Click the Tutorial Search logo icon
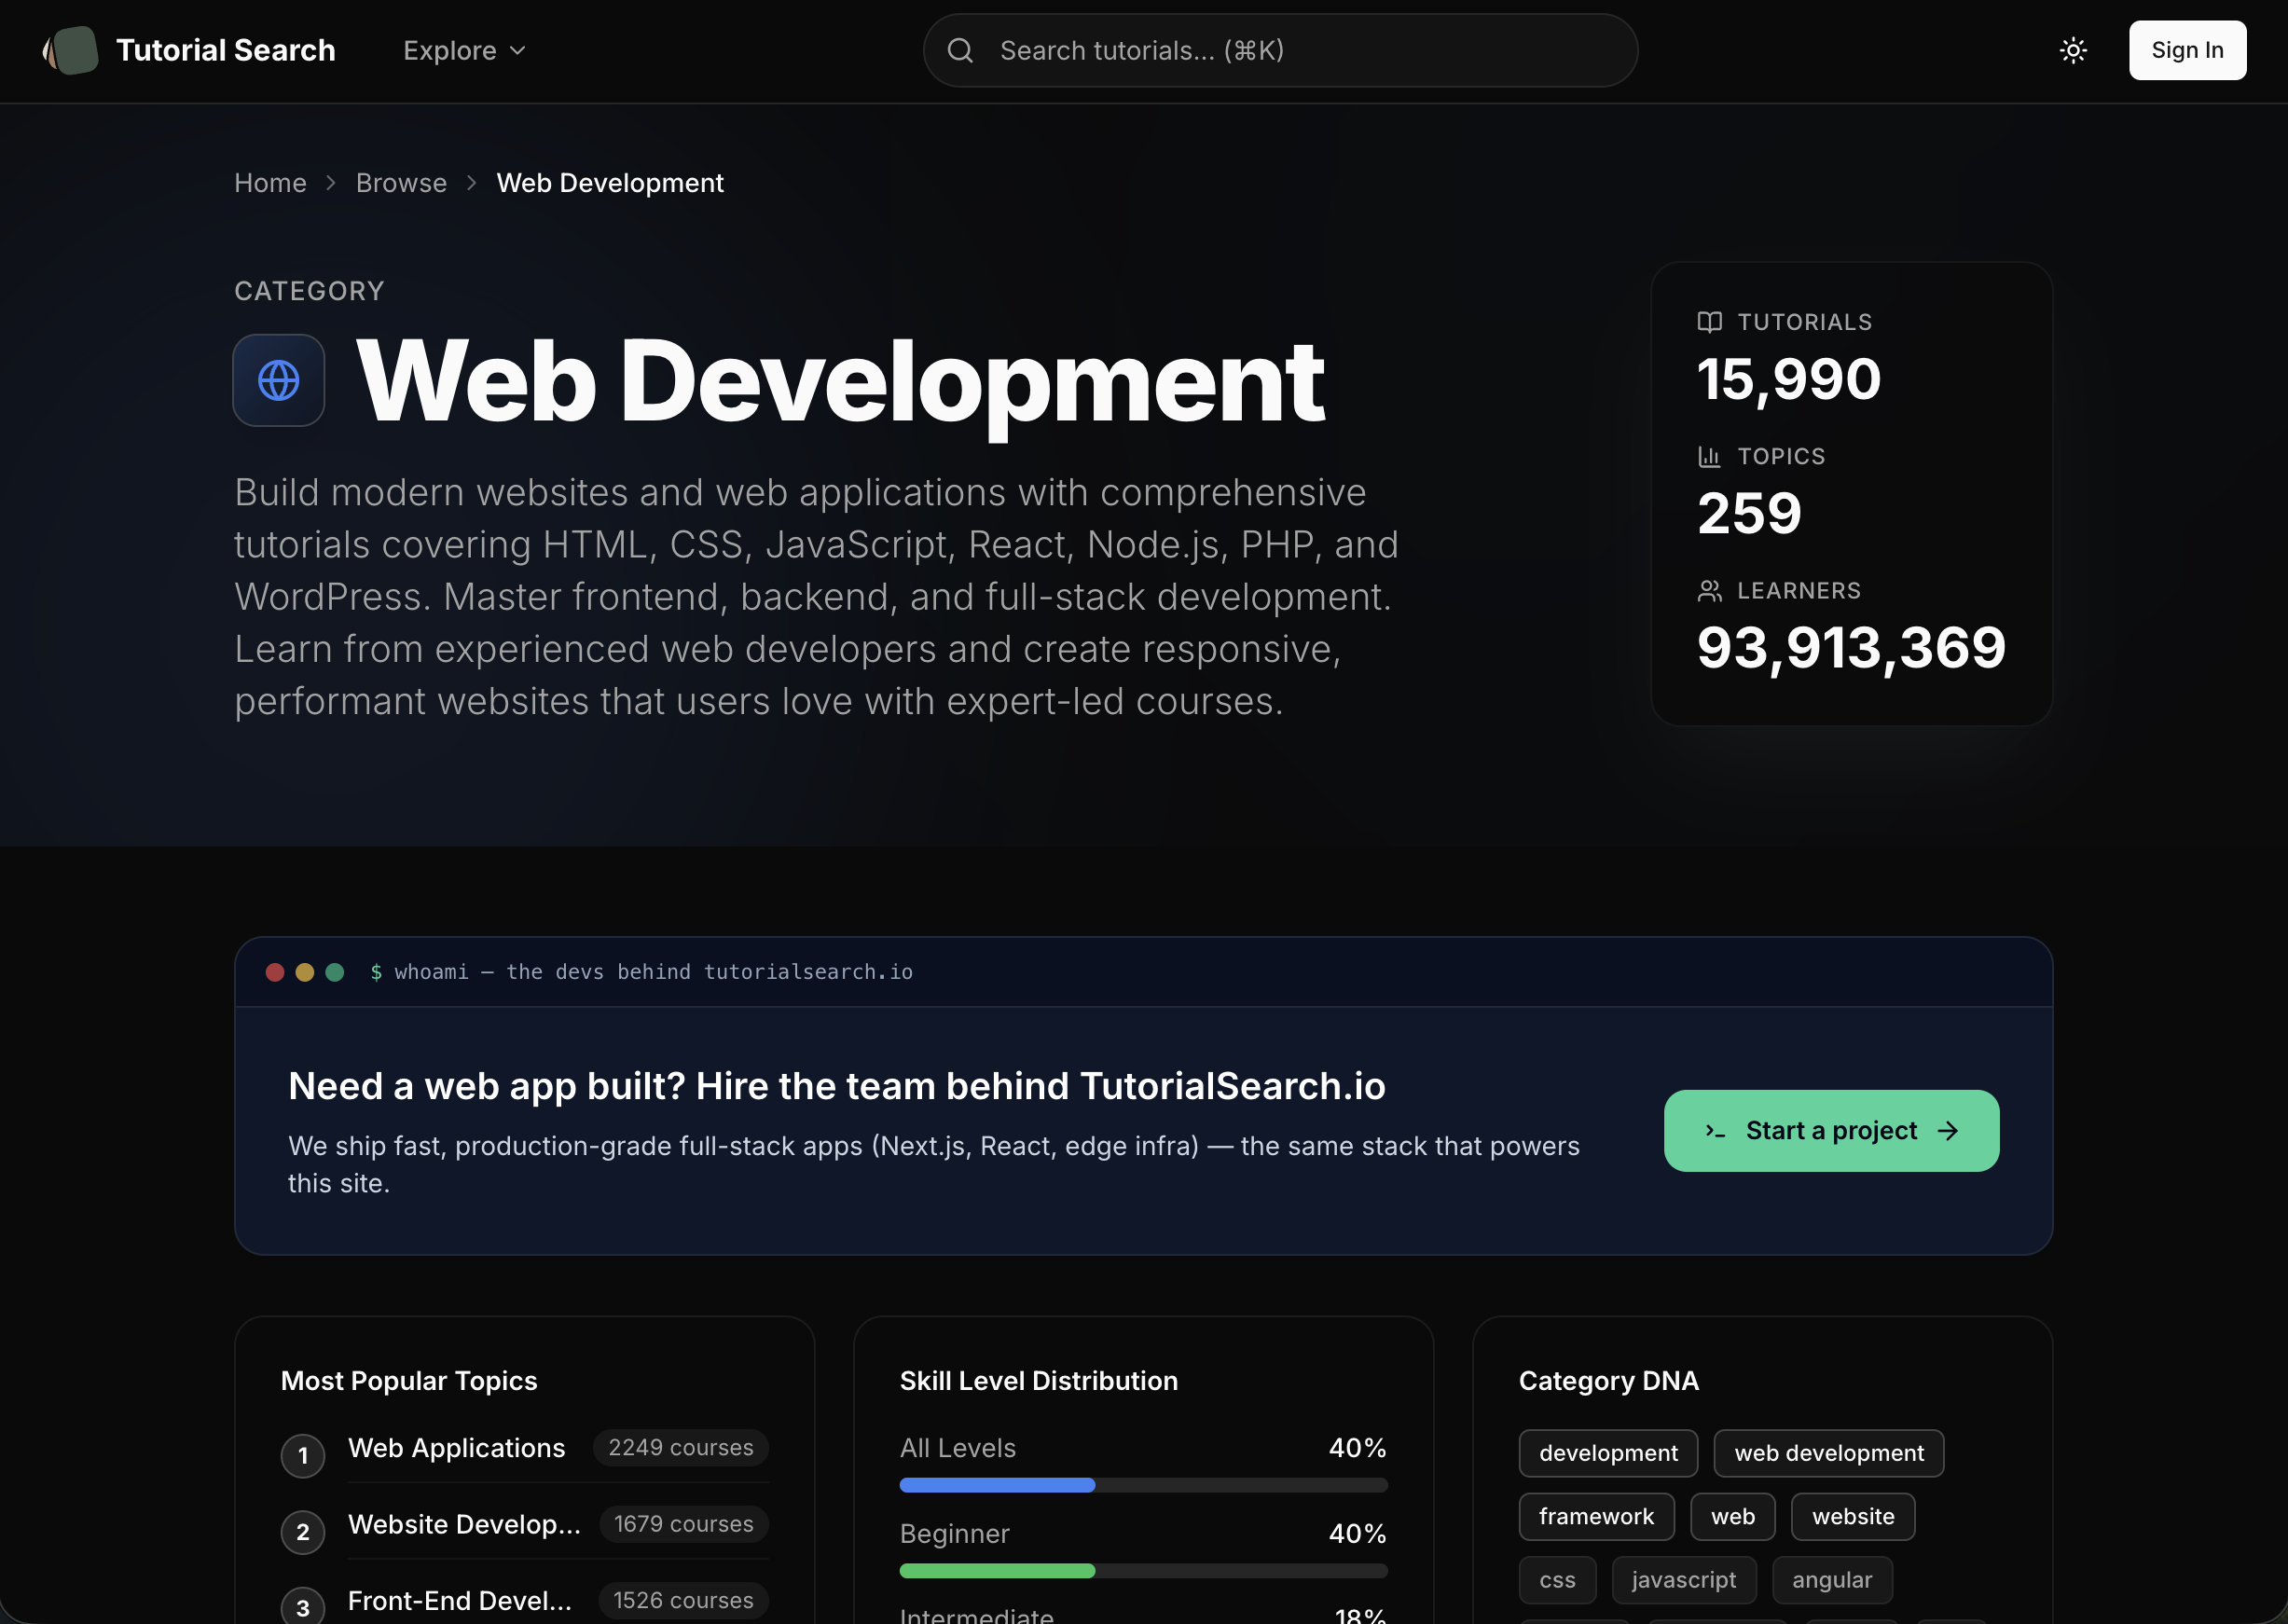 (x=71, y=50)
